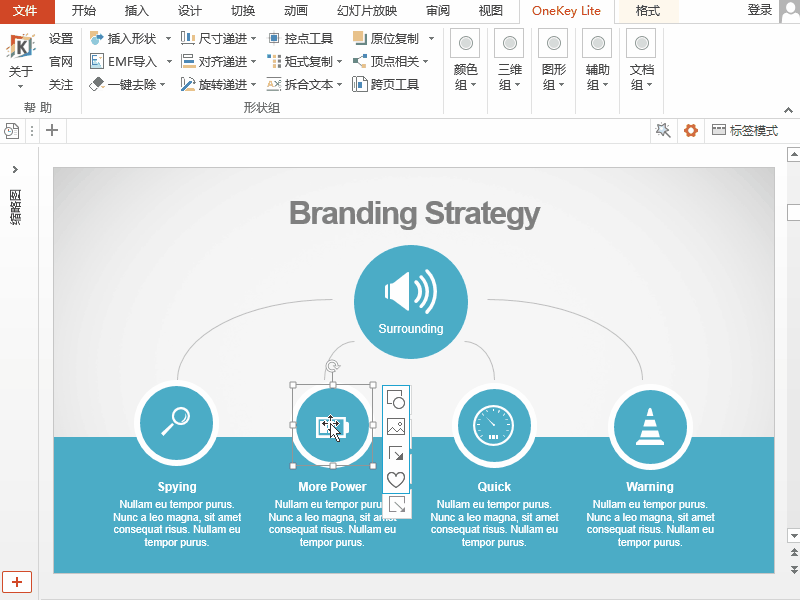Switch to the 格式 tab

(648, 11)
